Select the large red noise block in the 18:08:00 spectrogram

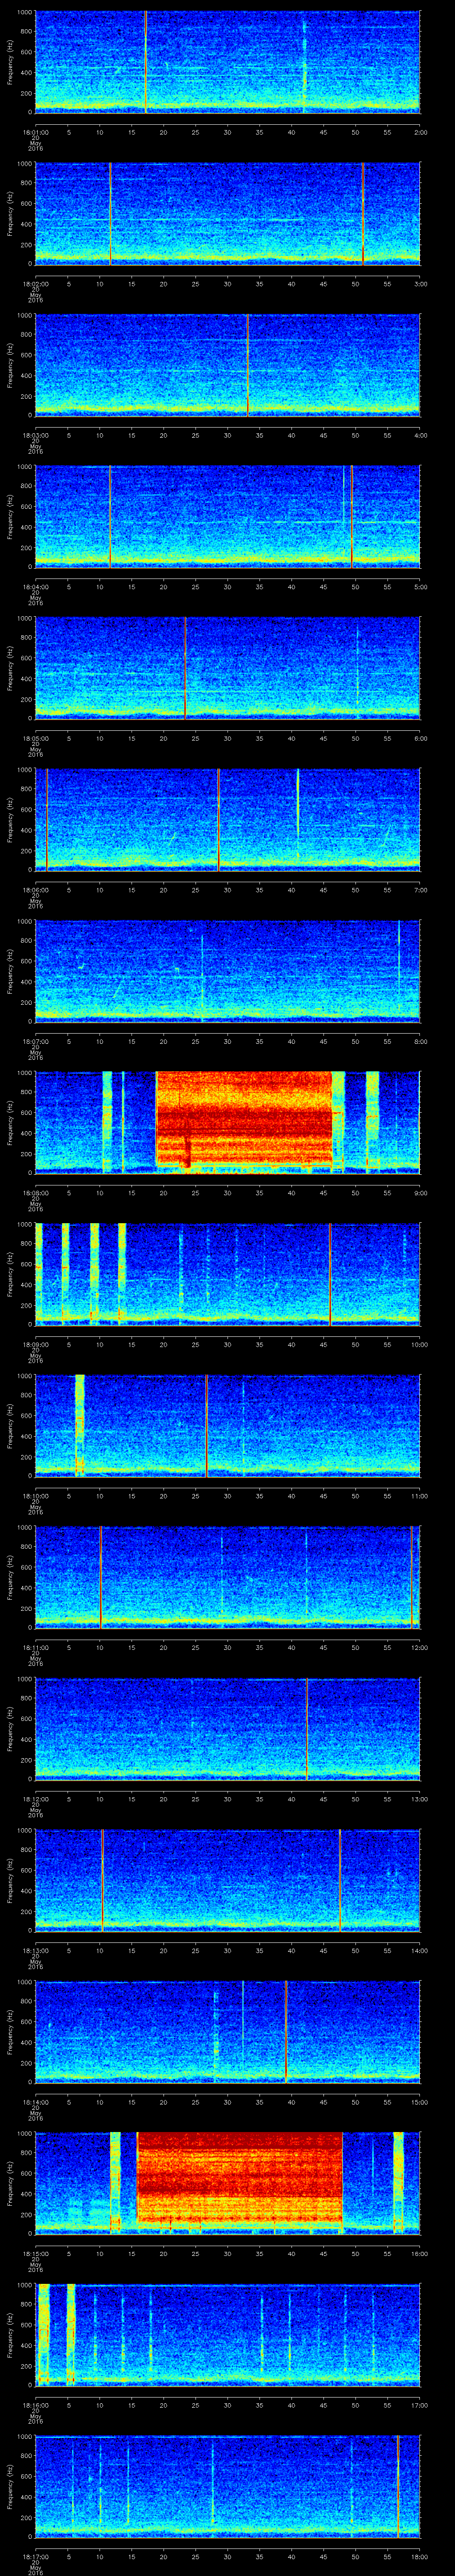pyautogui.click(x=243, y=1118)
